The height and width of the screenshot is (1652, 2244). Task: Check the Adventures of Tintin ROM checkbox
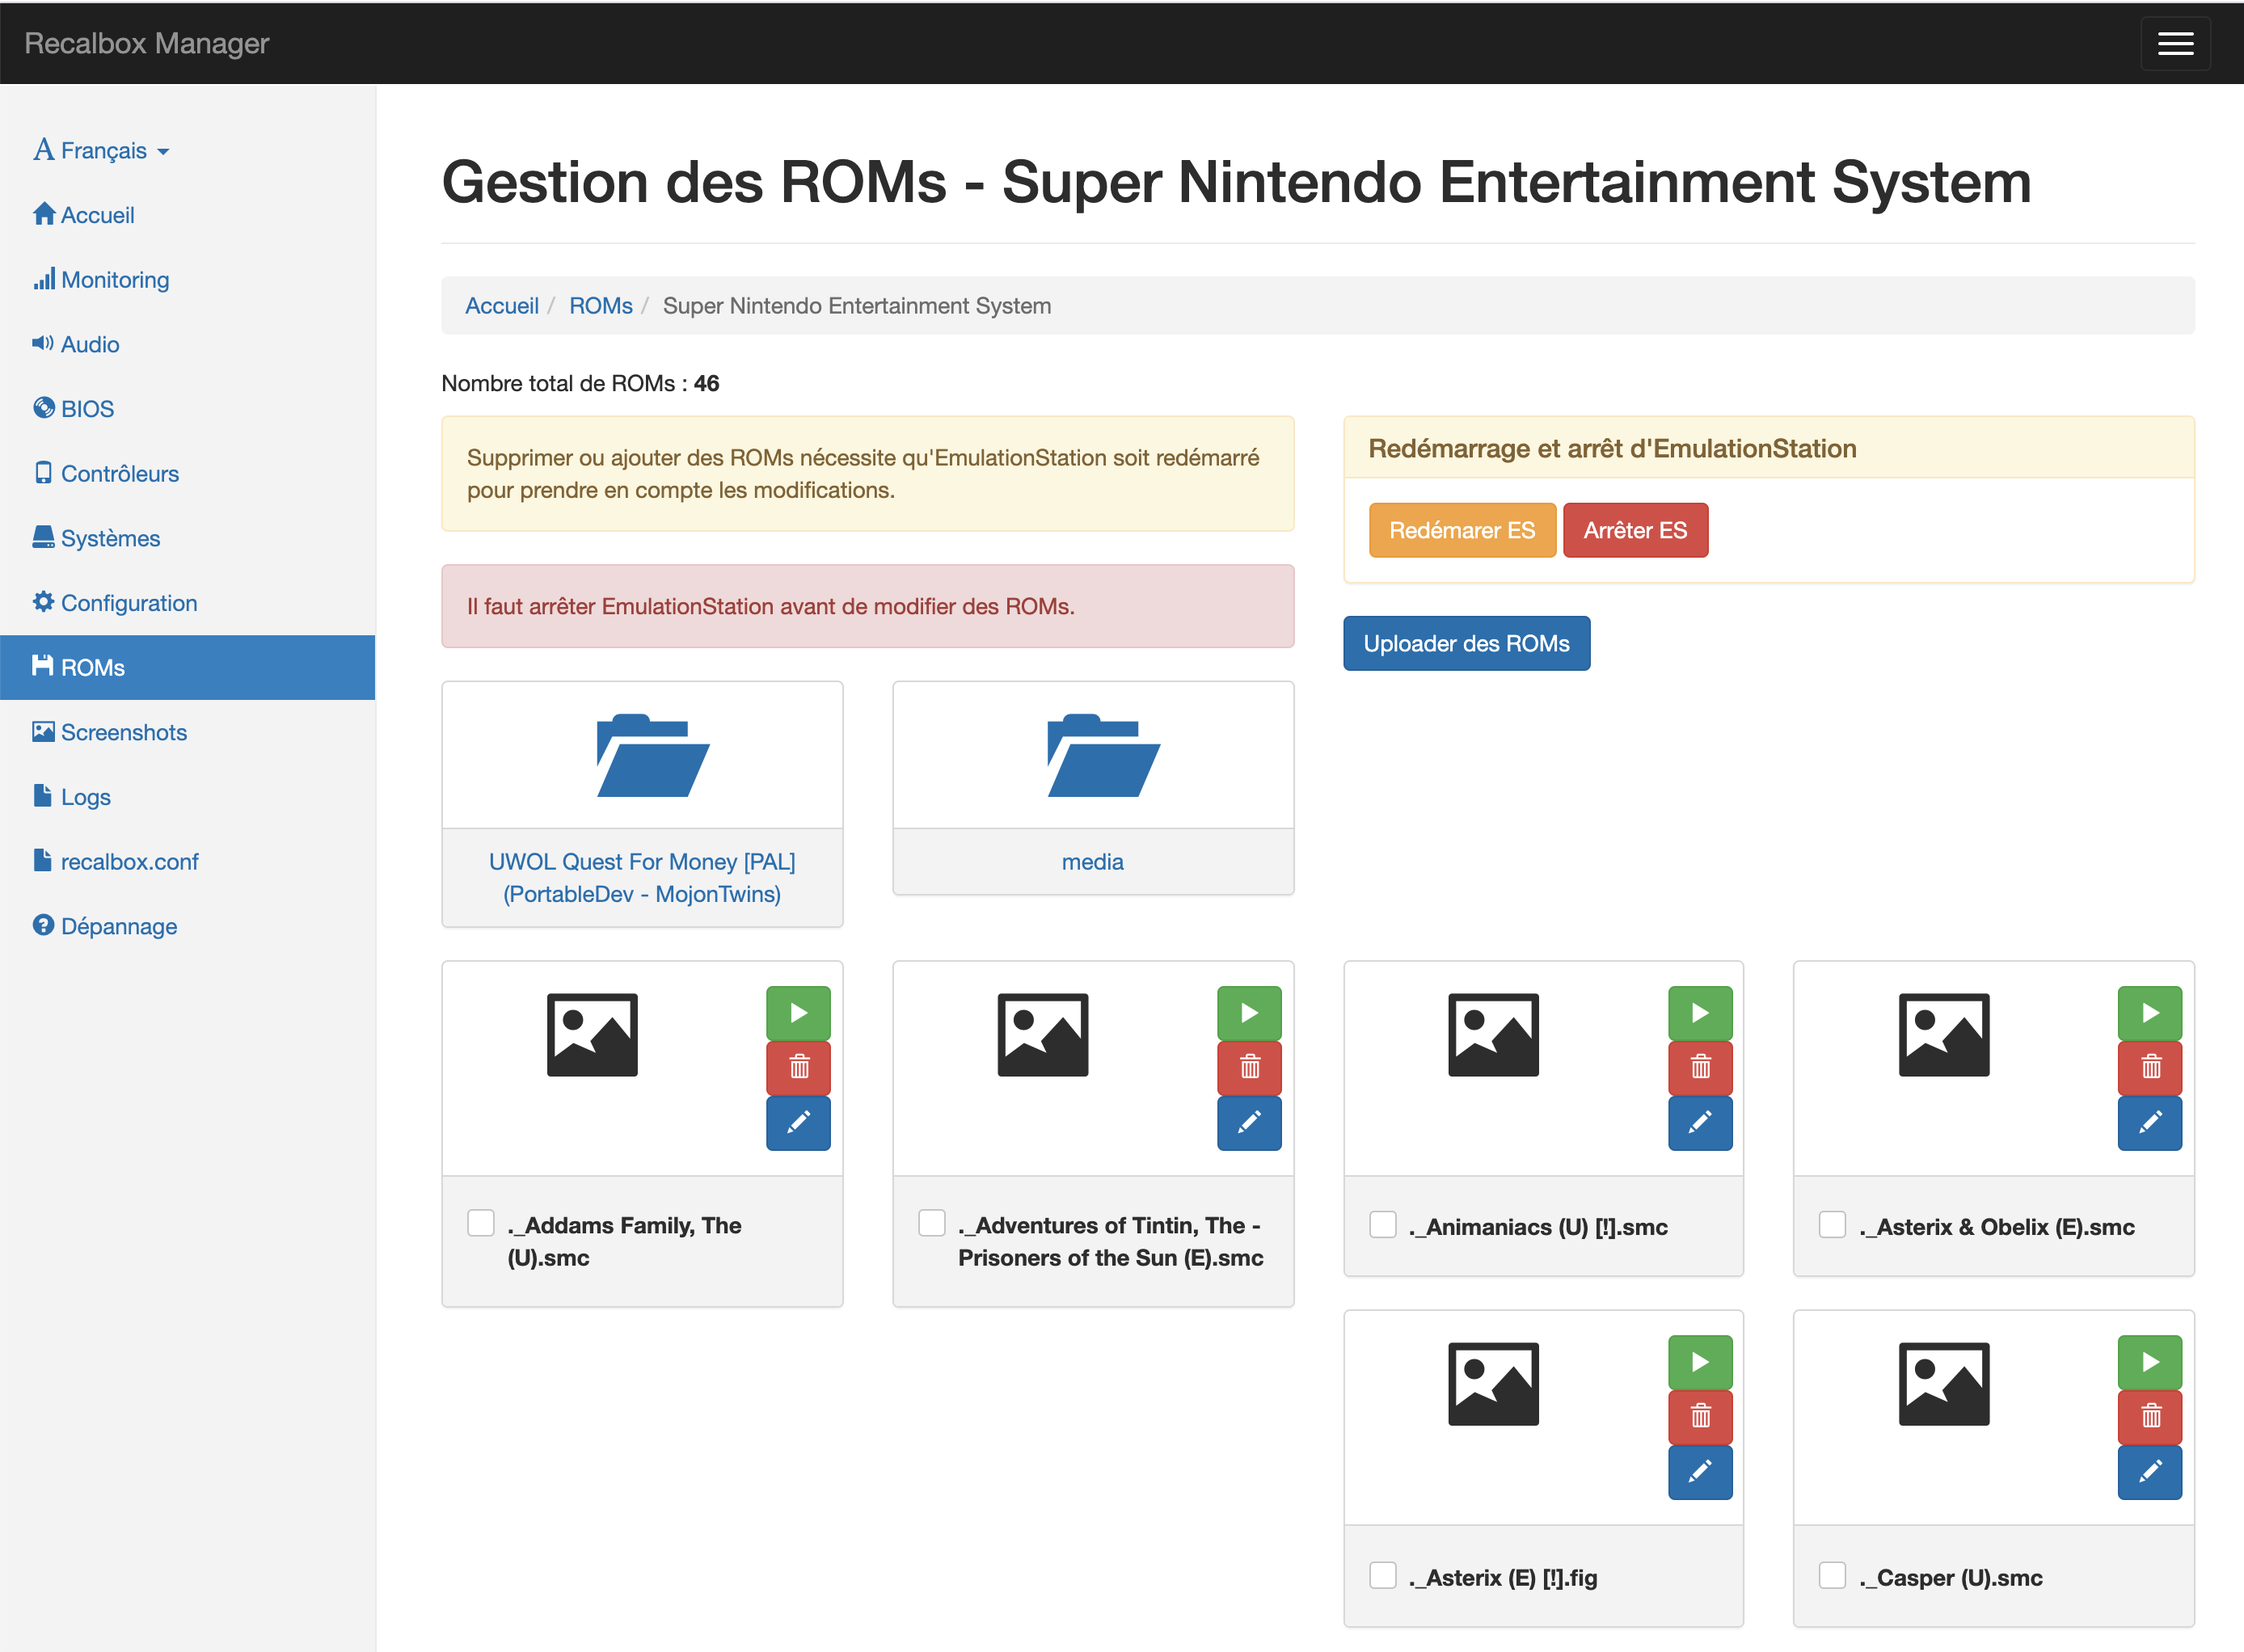932,1223
